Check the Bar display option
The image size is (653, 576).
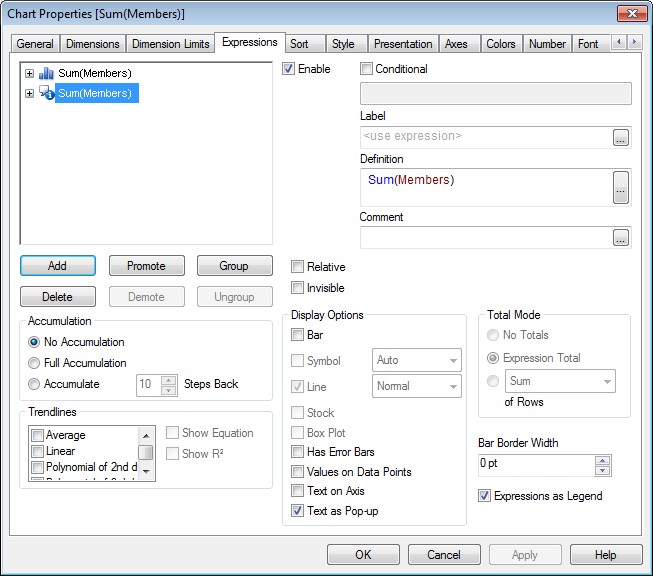pyautogui.click(x=297, y=334)
